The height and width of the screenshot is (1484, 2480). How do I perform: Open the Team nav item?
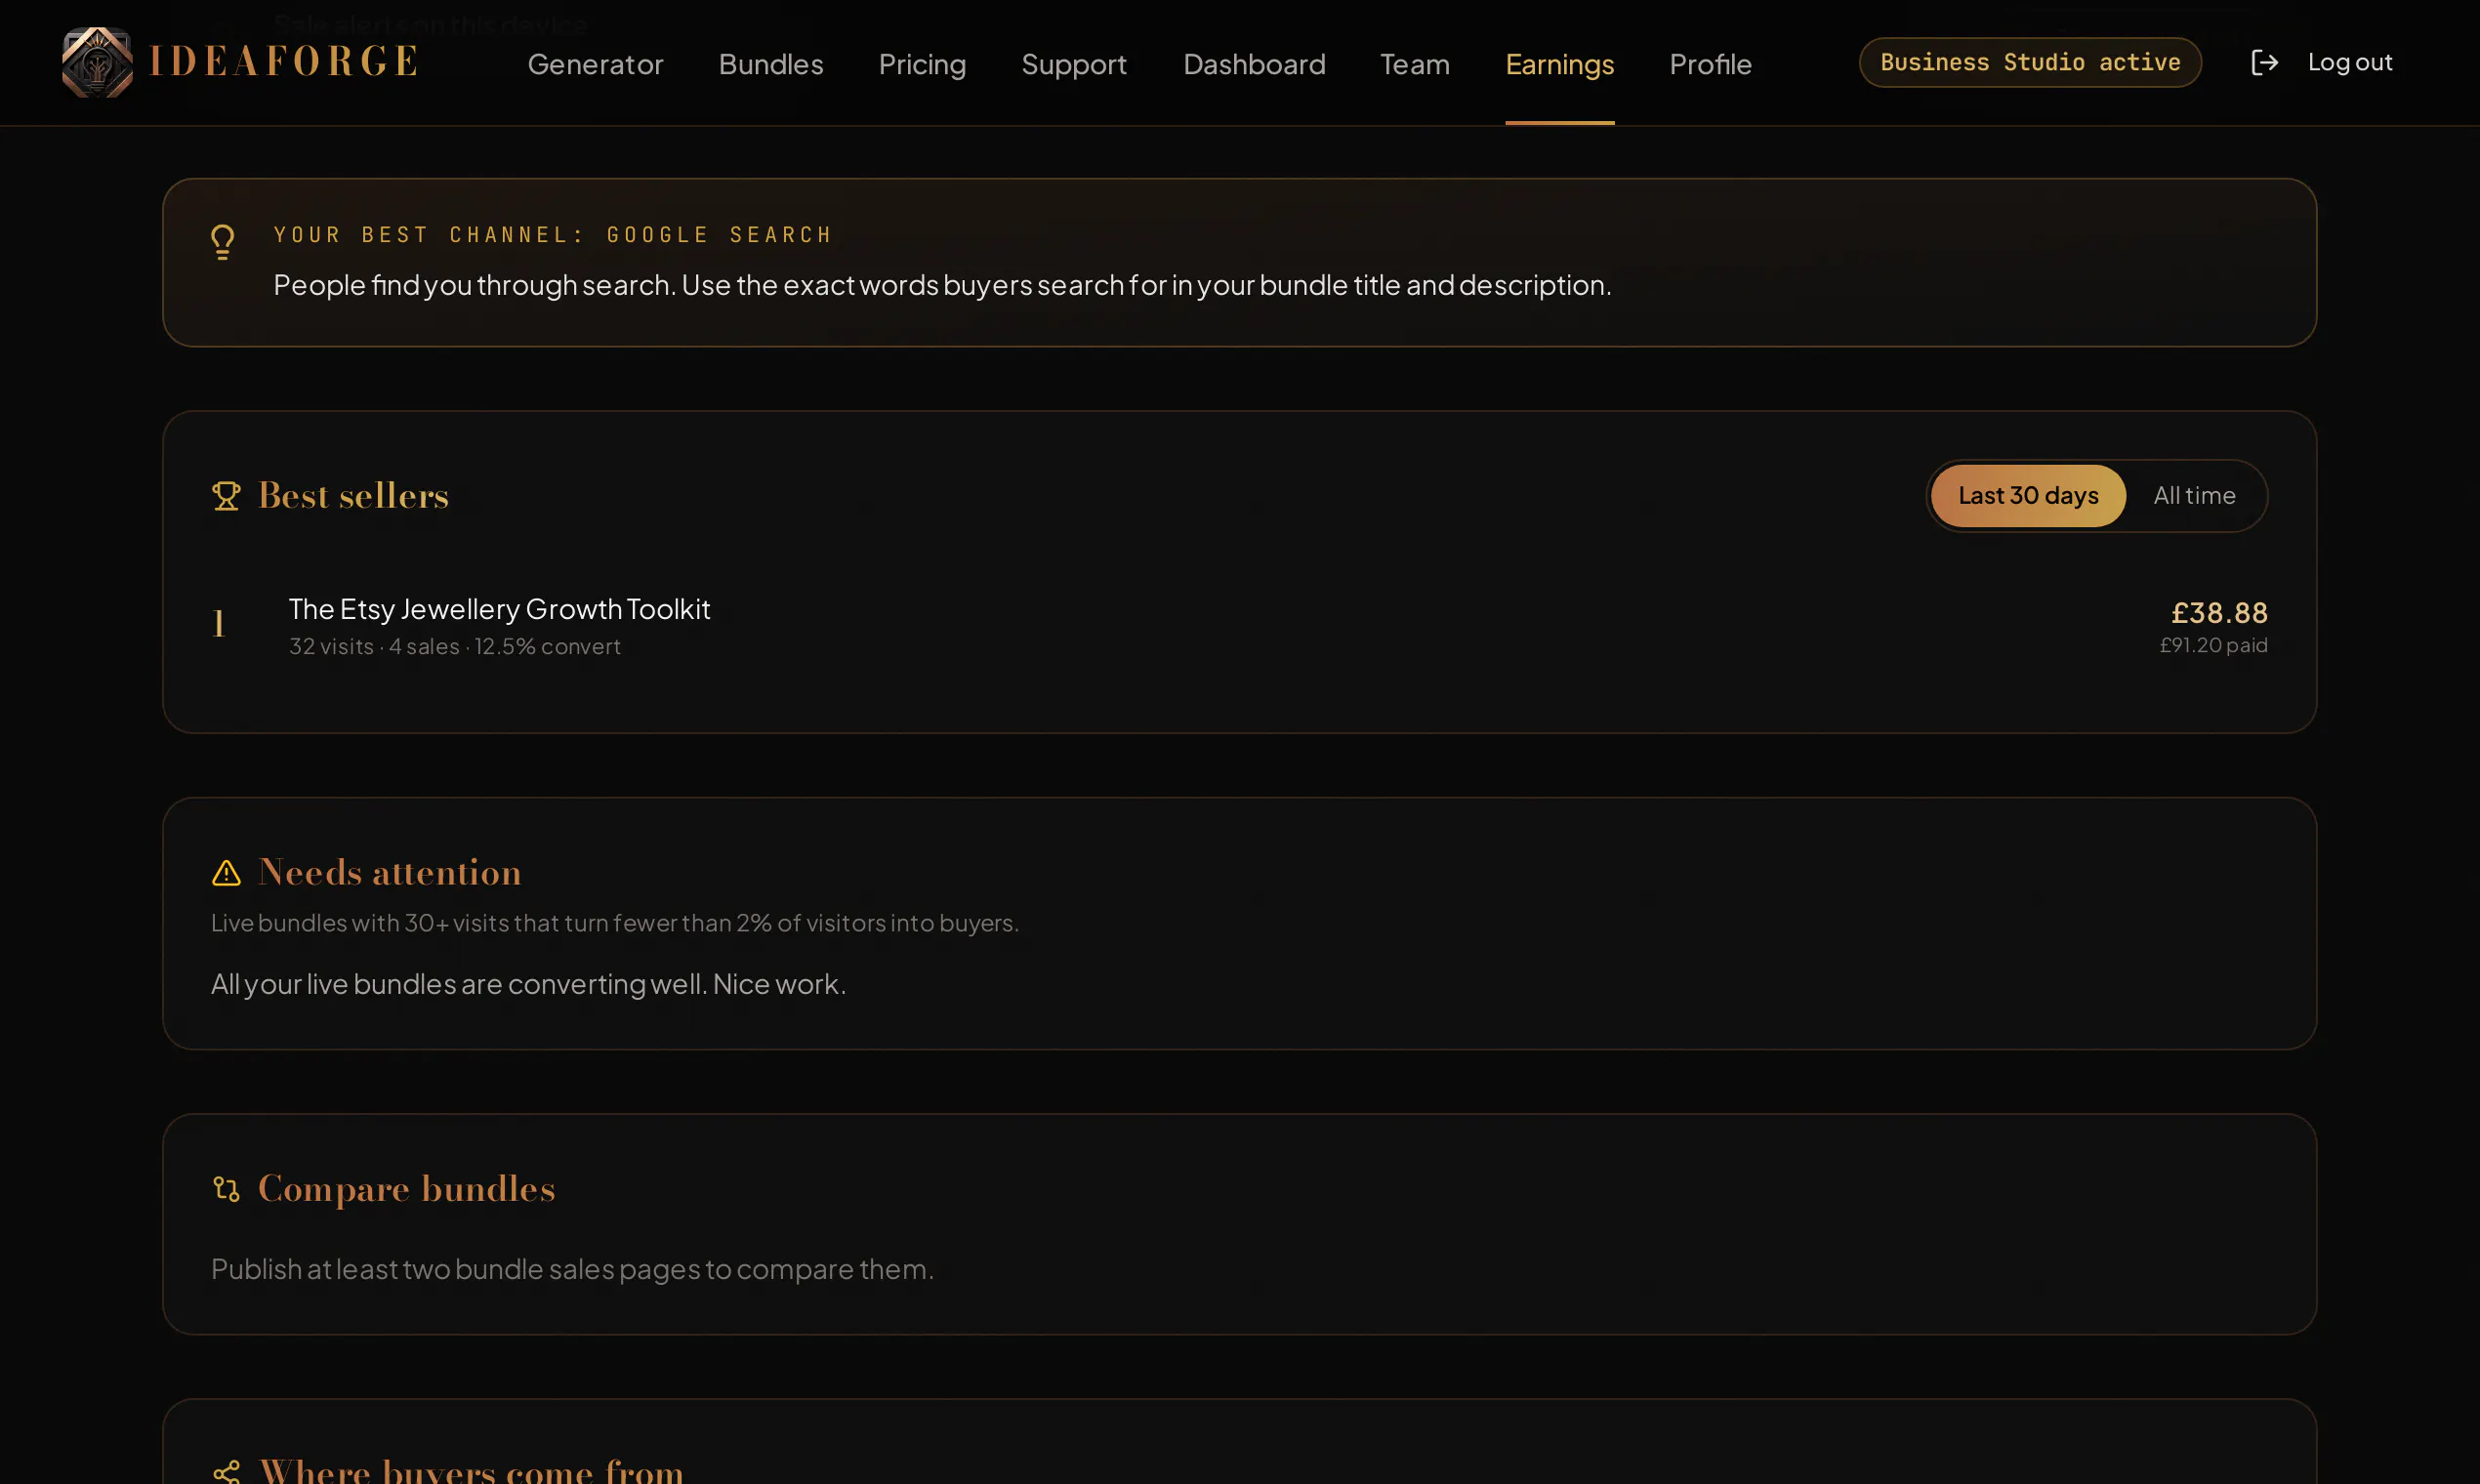pos(1414,64)
